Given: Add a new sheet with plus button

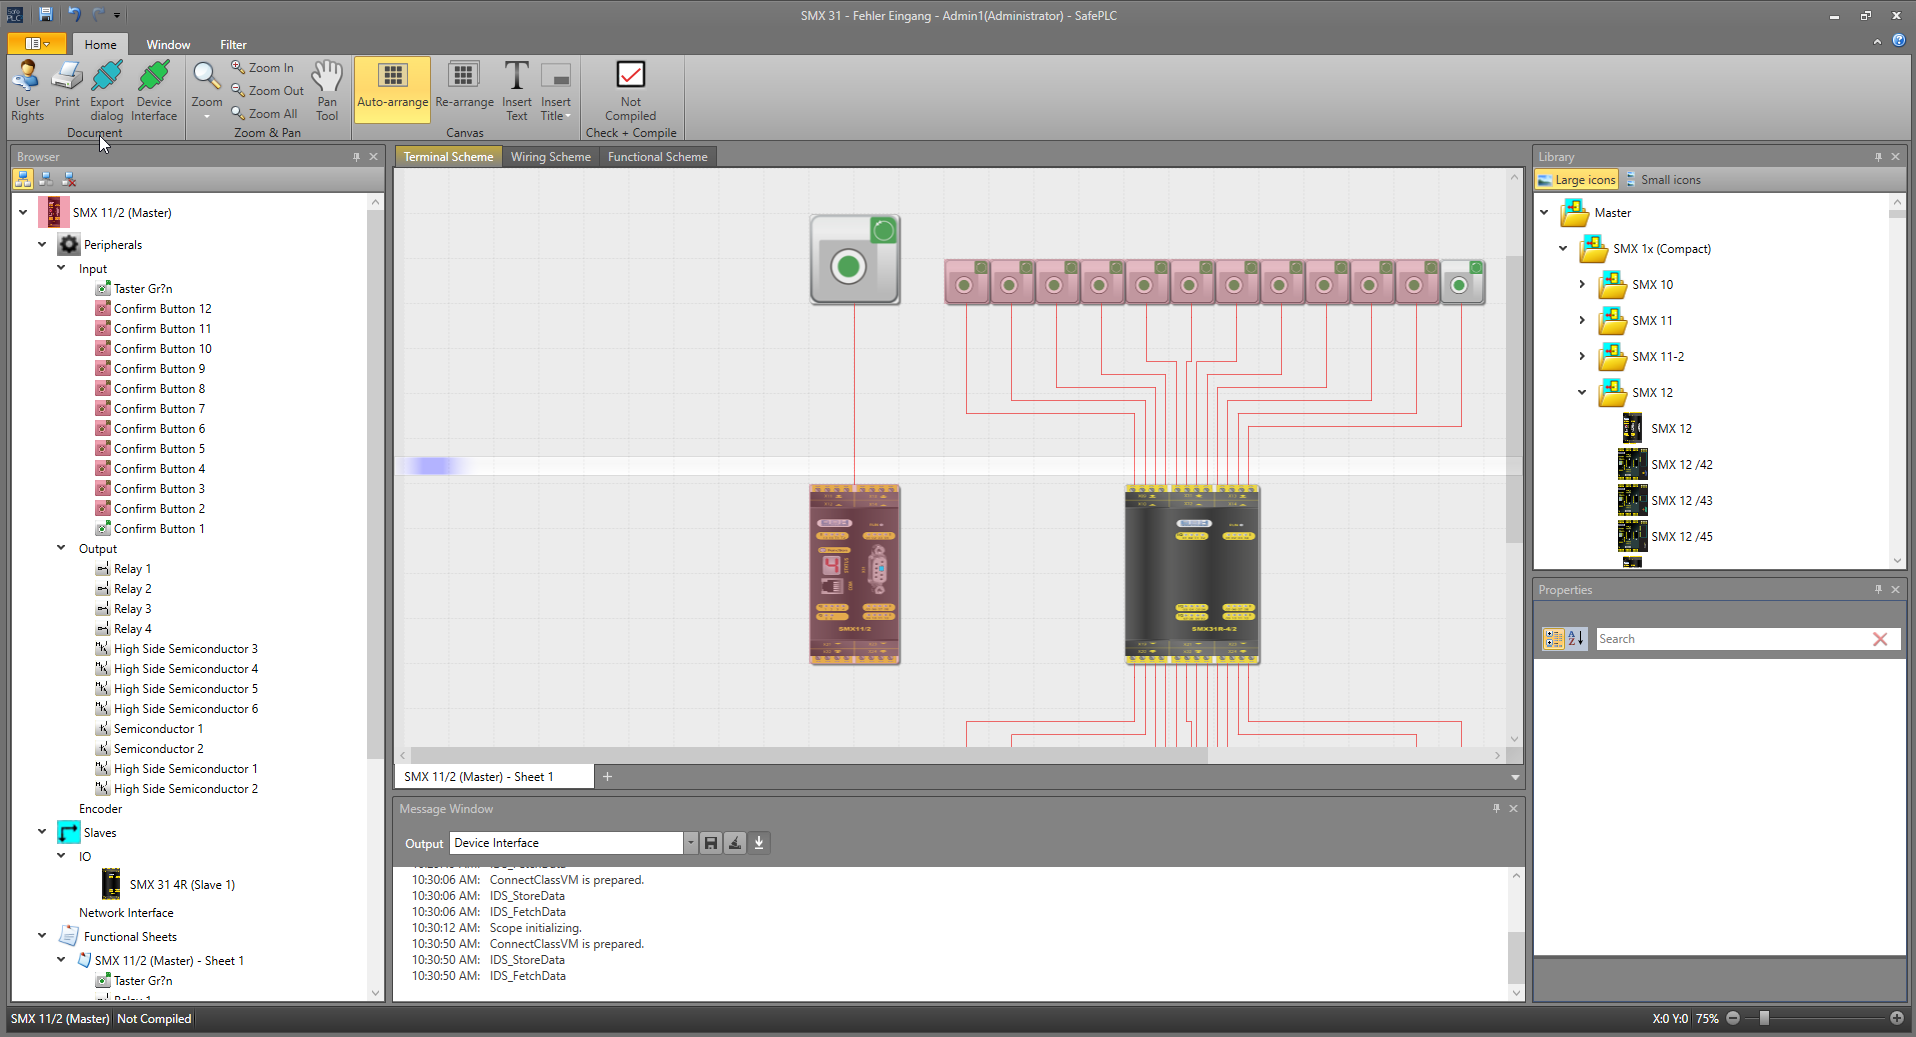Looking at the screenshot, I should click(607, 776).
